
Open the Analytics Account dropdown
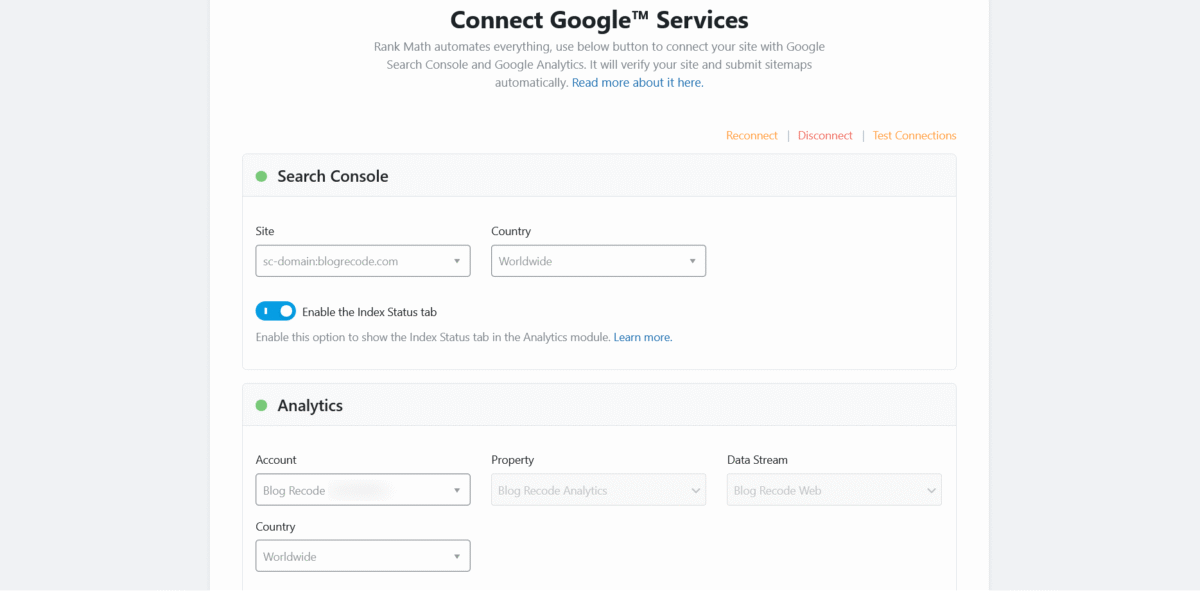(363, 490)
